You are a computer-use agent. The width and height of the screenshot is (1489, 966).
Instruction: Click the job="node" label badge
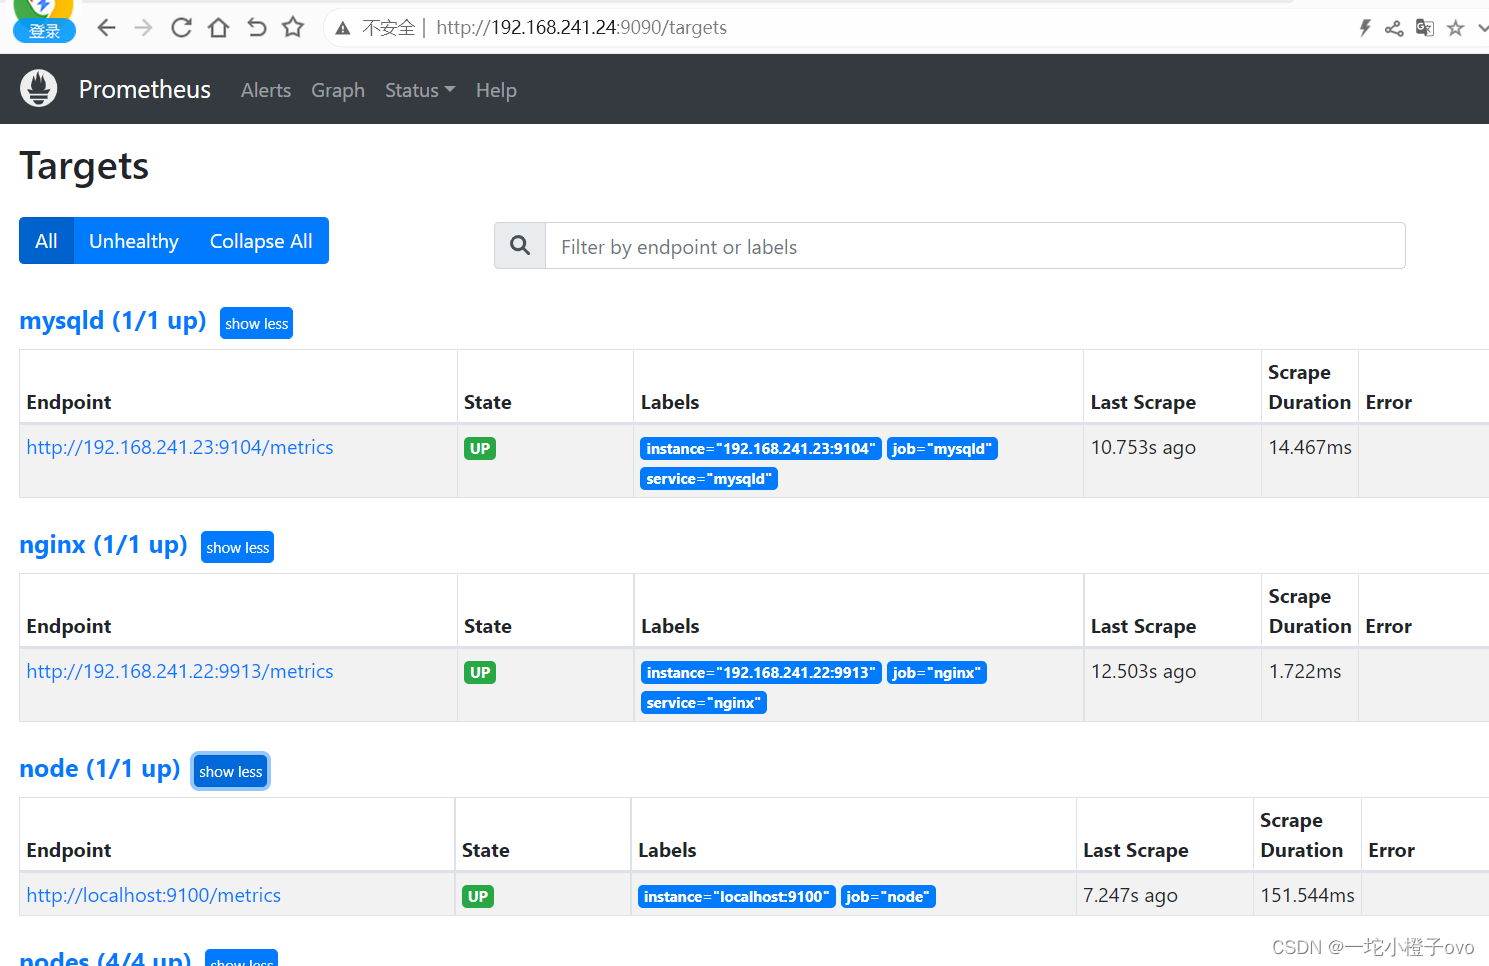888,897
